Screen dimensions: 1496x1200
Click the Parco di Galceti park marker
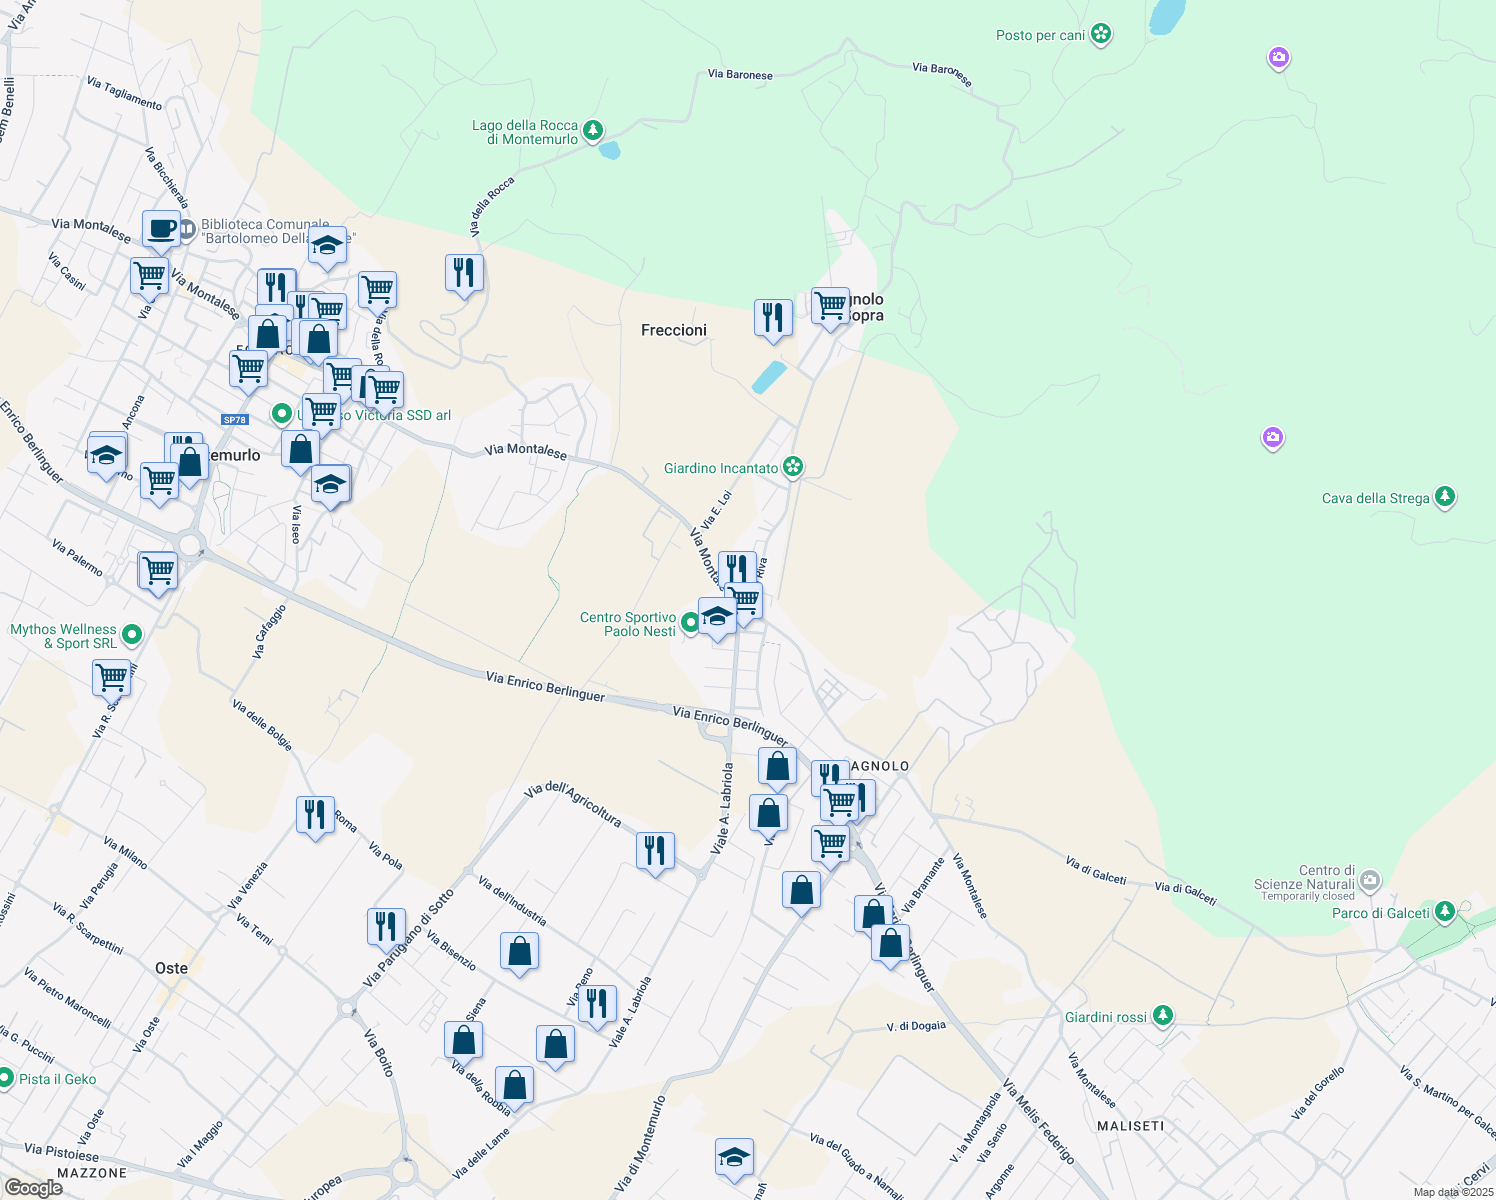click(1444, 912)
